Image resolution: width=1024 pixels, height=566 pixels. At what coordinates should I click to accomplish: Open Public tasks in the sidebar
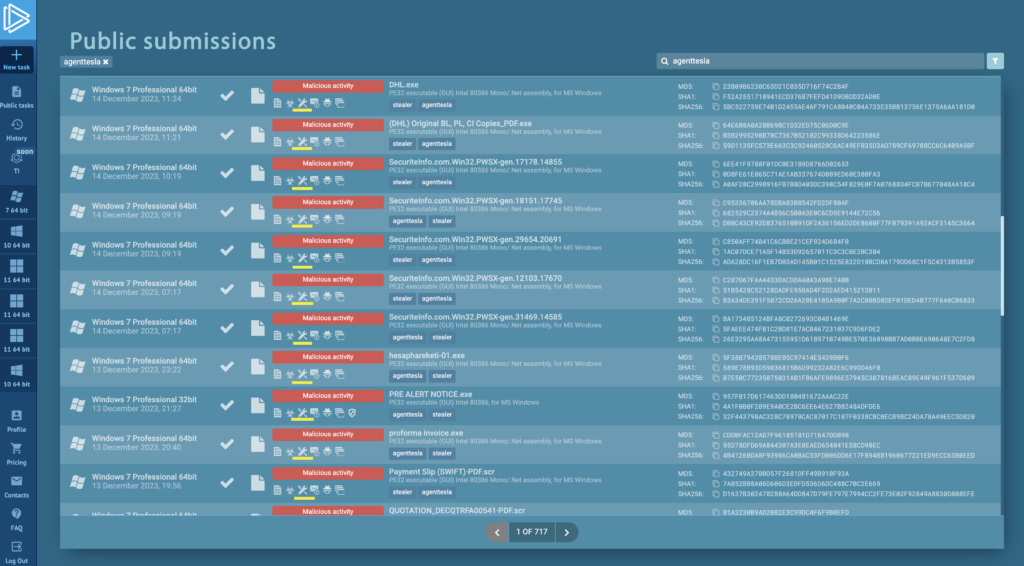17,92
